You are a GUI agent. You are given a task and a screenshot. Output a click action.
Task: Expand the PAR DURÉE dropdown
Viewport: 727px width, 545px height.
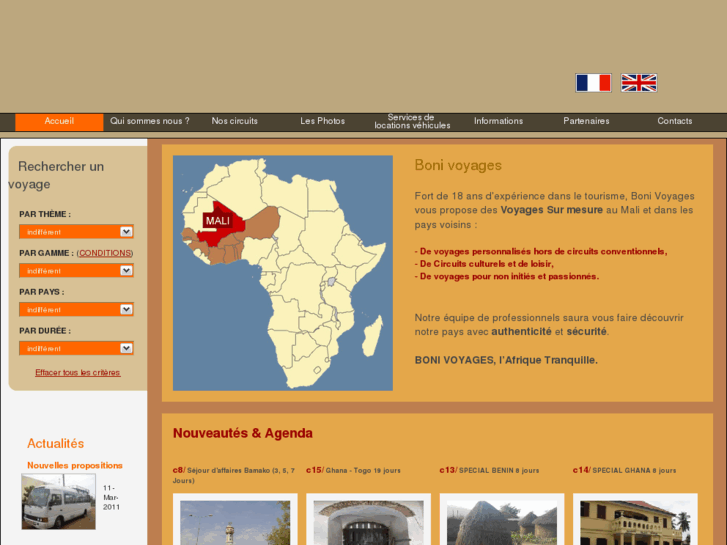[77, 349]
